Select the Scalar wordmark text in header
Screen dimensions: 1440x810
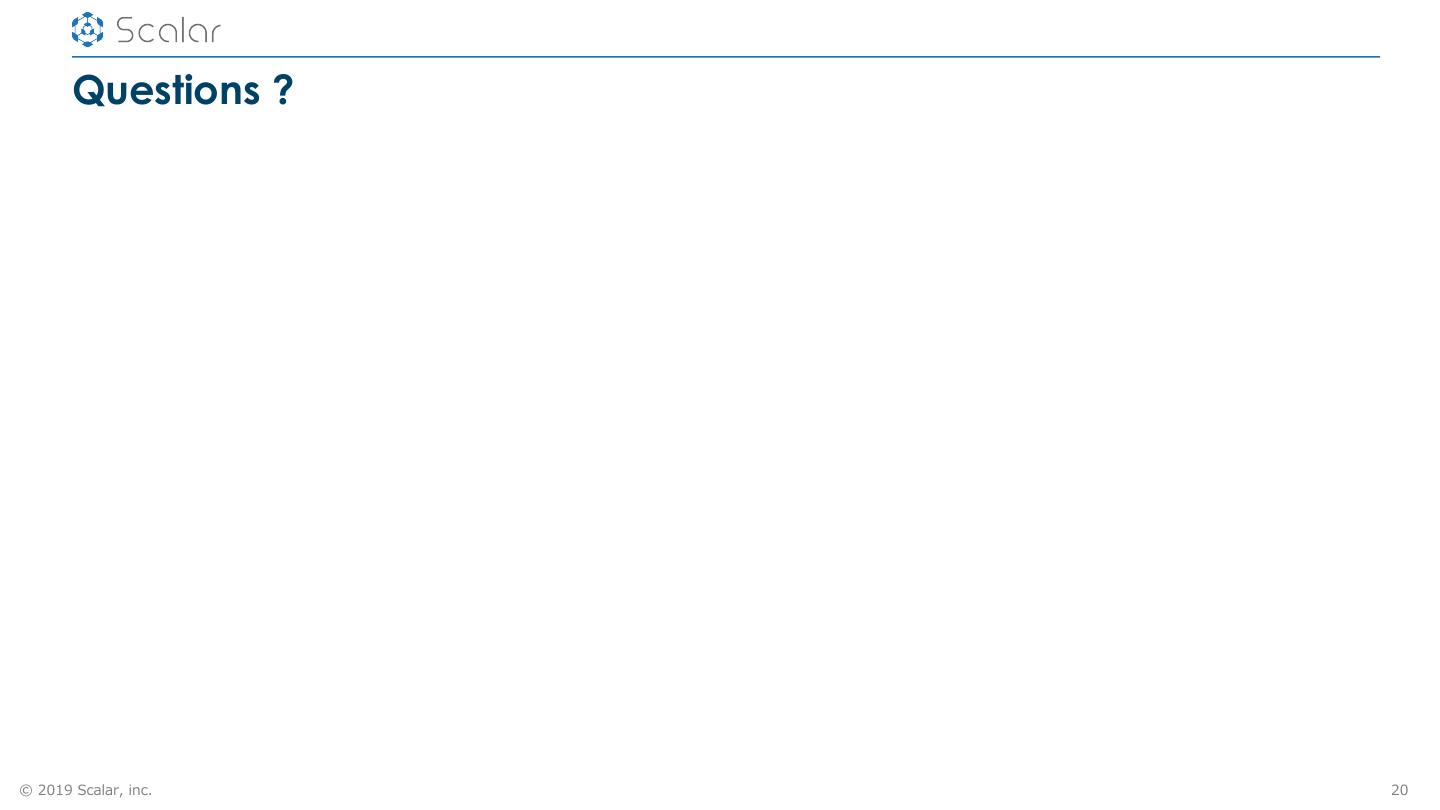click(x=168, y=31)
